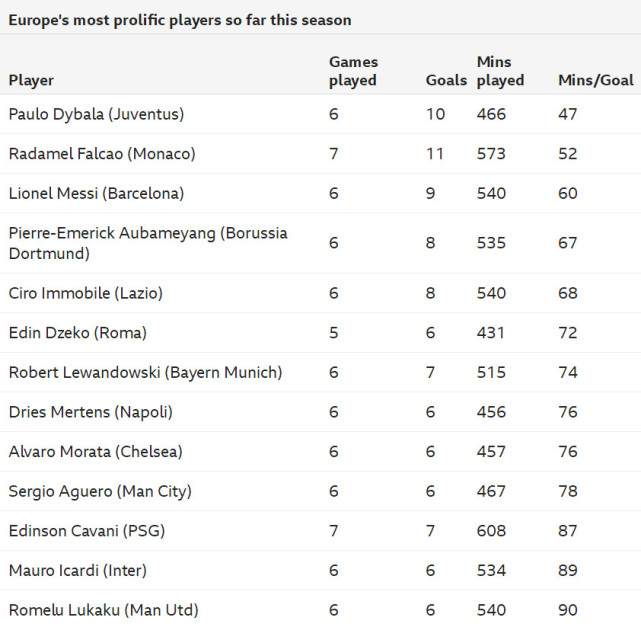
Task: Select the Goals column header
Action: (446, 80)
